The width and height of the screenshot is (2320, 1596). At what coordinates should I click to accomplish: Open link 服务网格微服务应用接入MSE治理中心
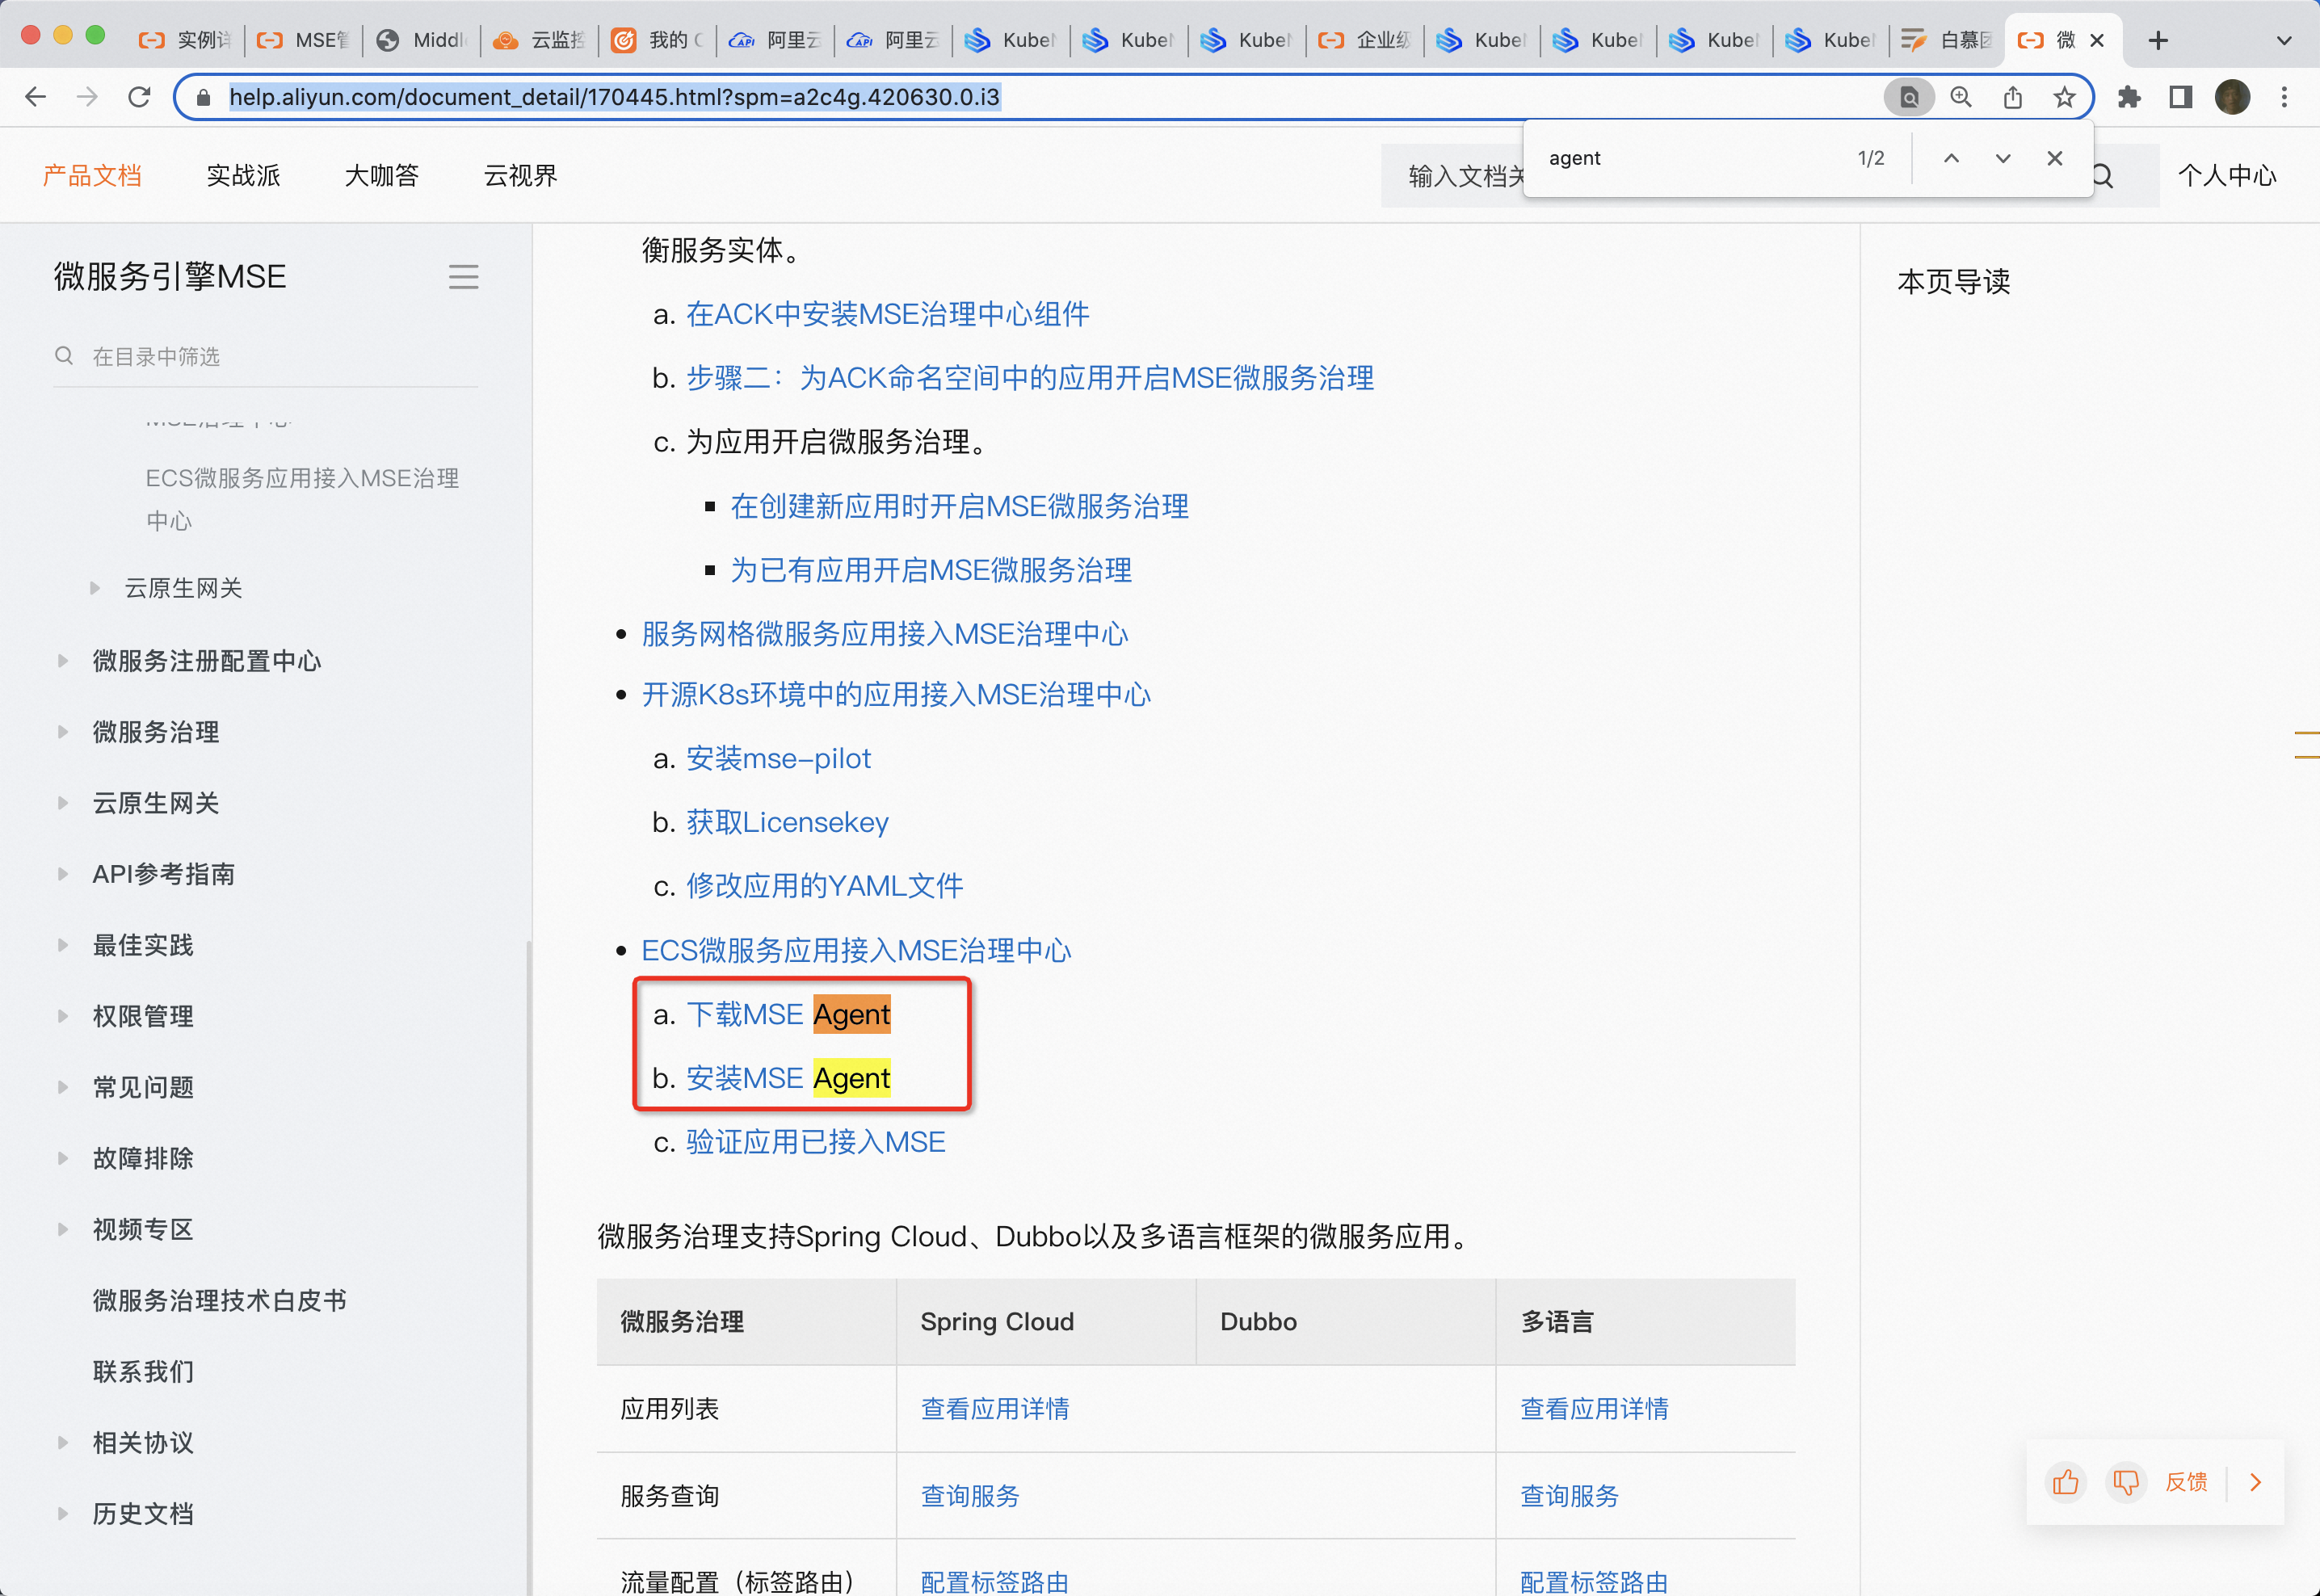884,634
